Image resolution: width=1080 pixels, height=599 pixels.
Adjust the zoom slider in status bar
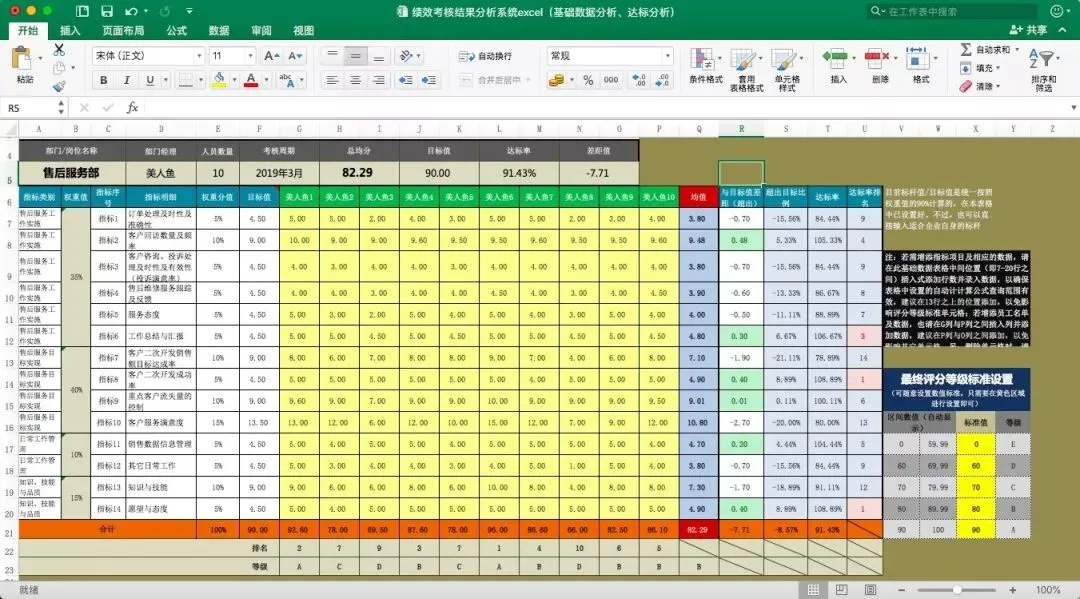tap(957, 590)
